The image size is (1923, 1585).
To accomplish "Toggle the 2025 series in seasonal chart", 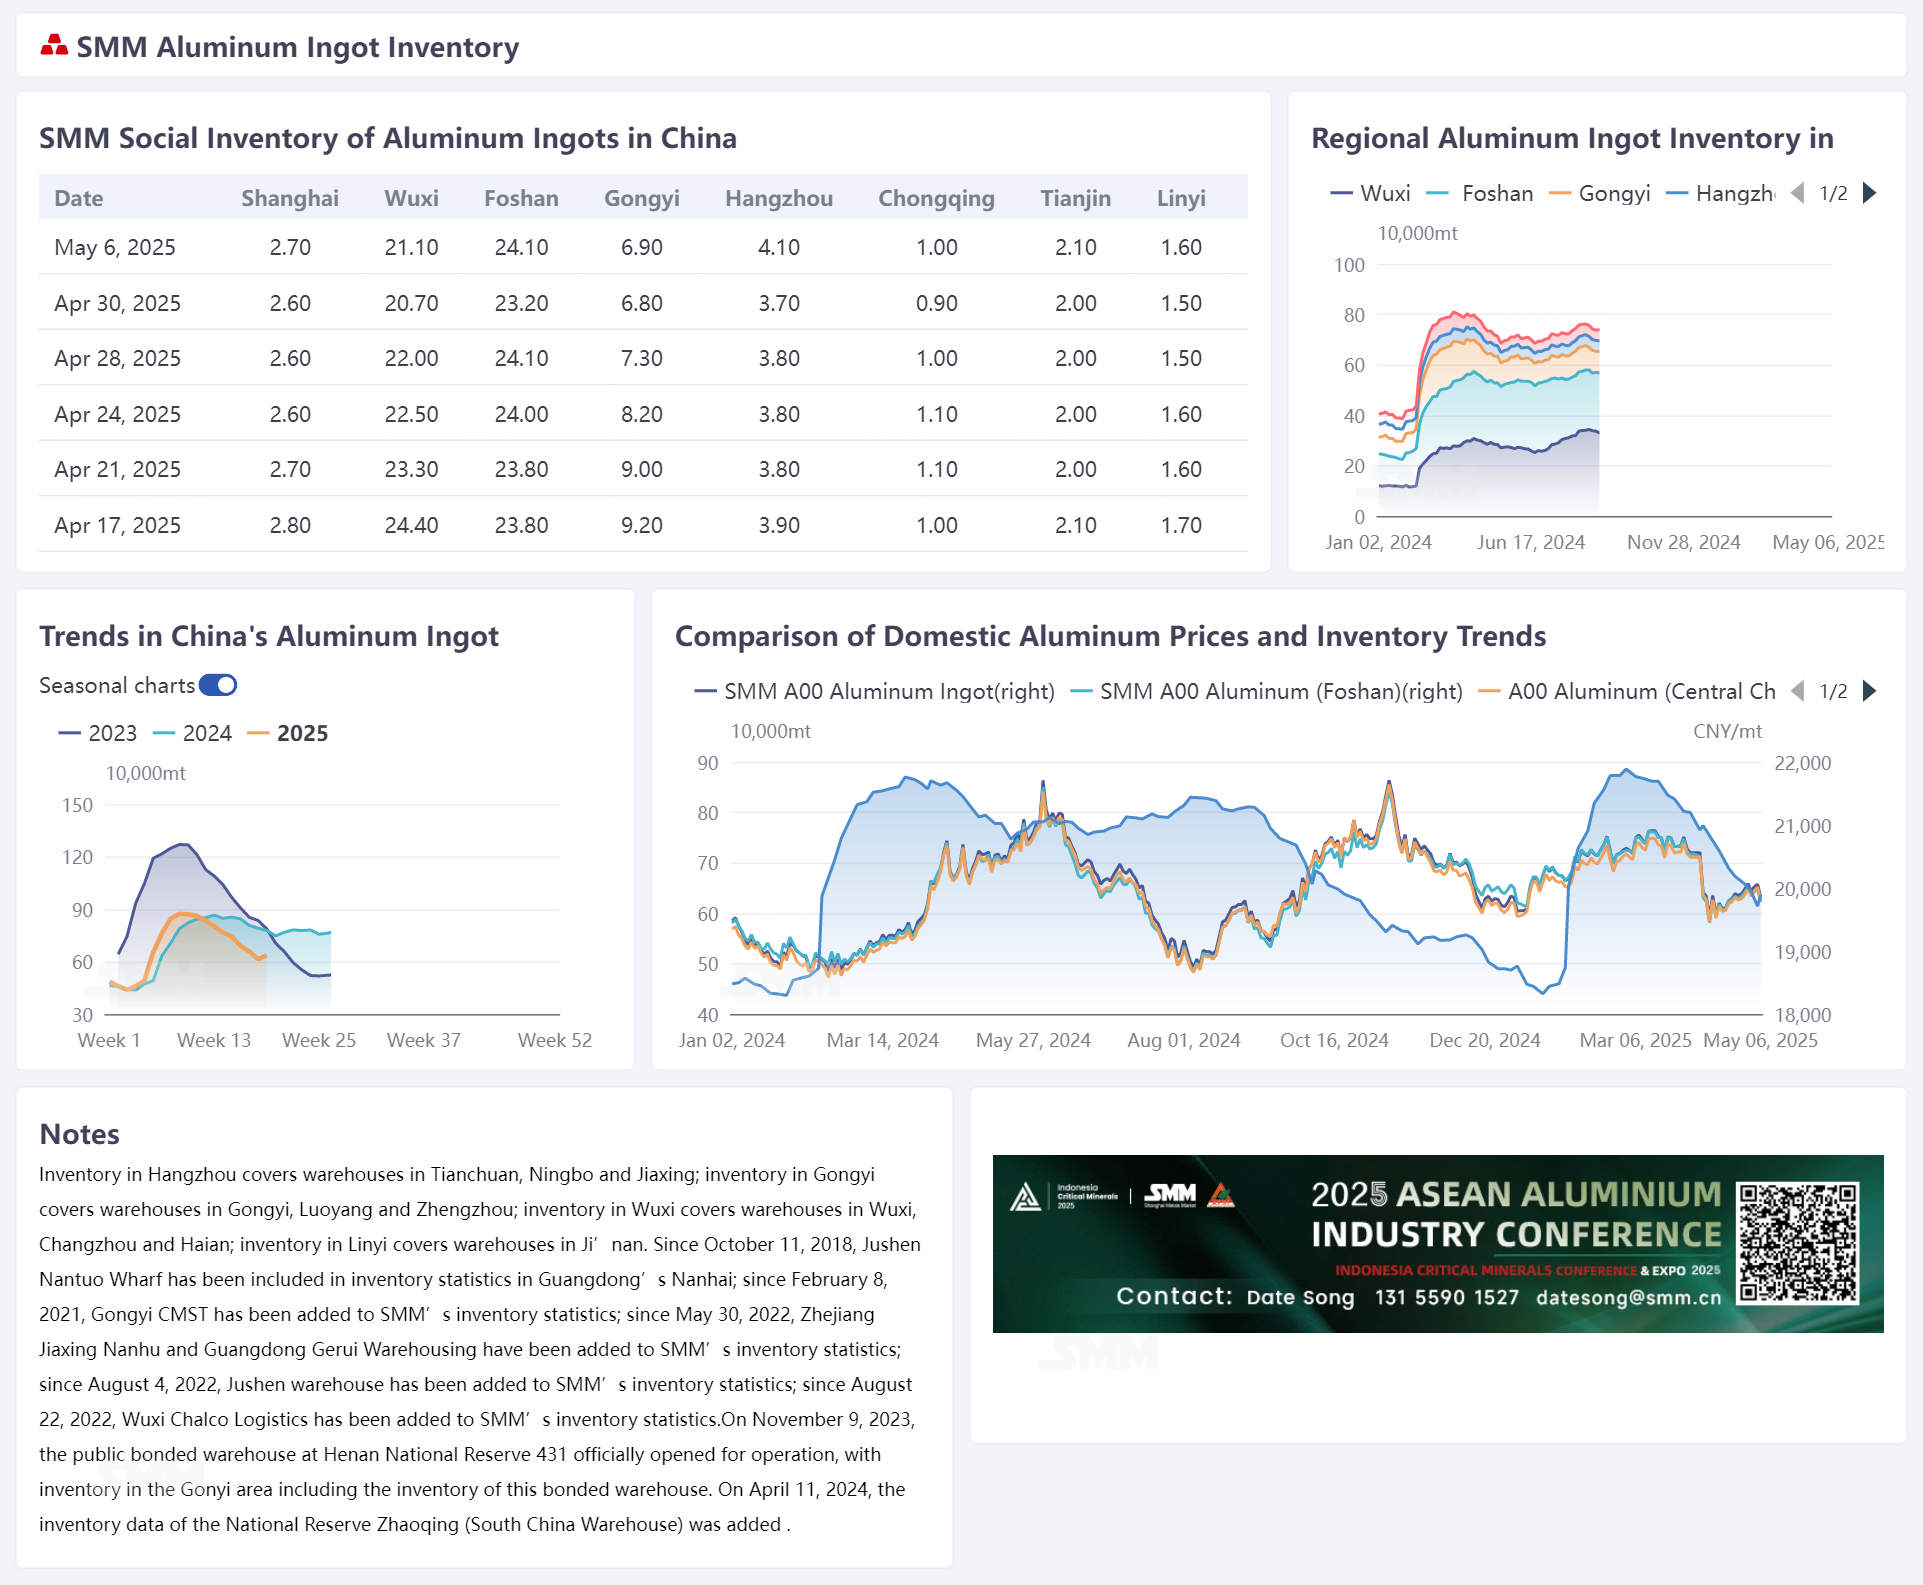I will [288, 733].
